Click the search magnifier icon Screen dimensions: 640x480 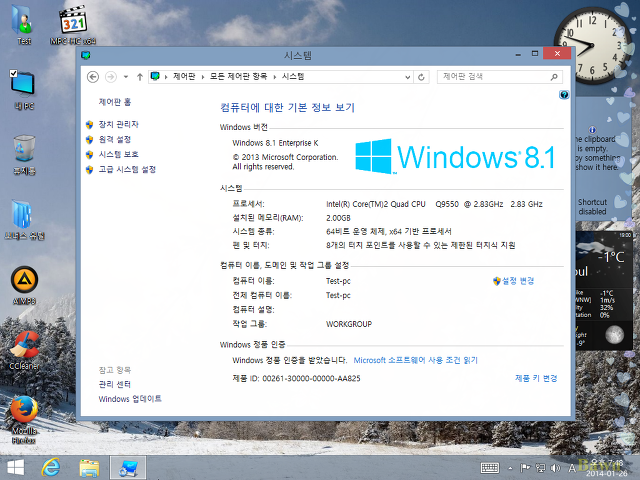pos(554,77)
